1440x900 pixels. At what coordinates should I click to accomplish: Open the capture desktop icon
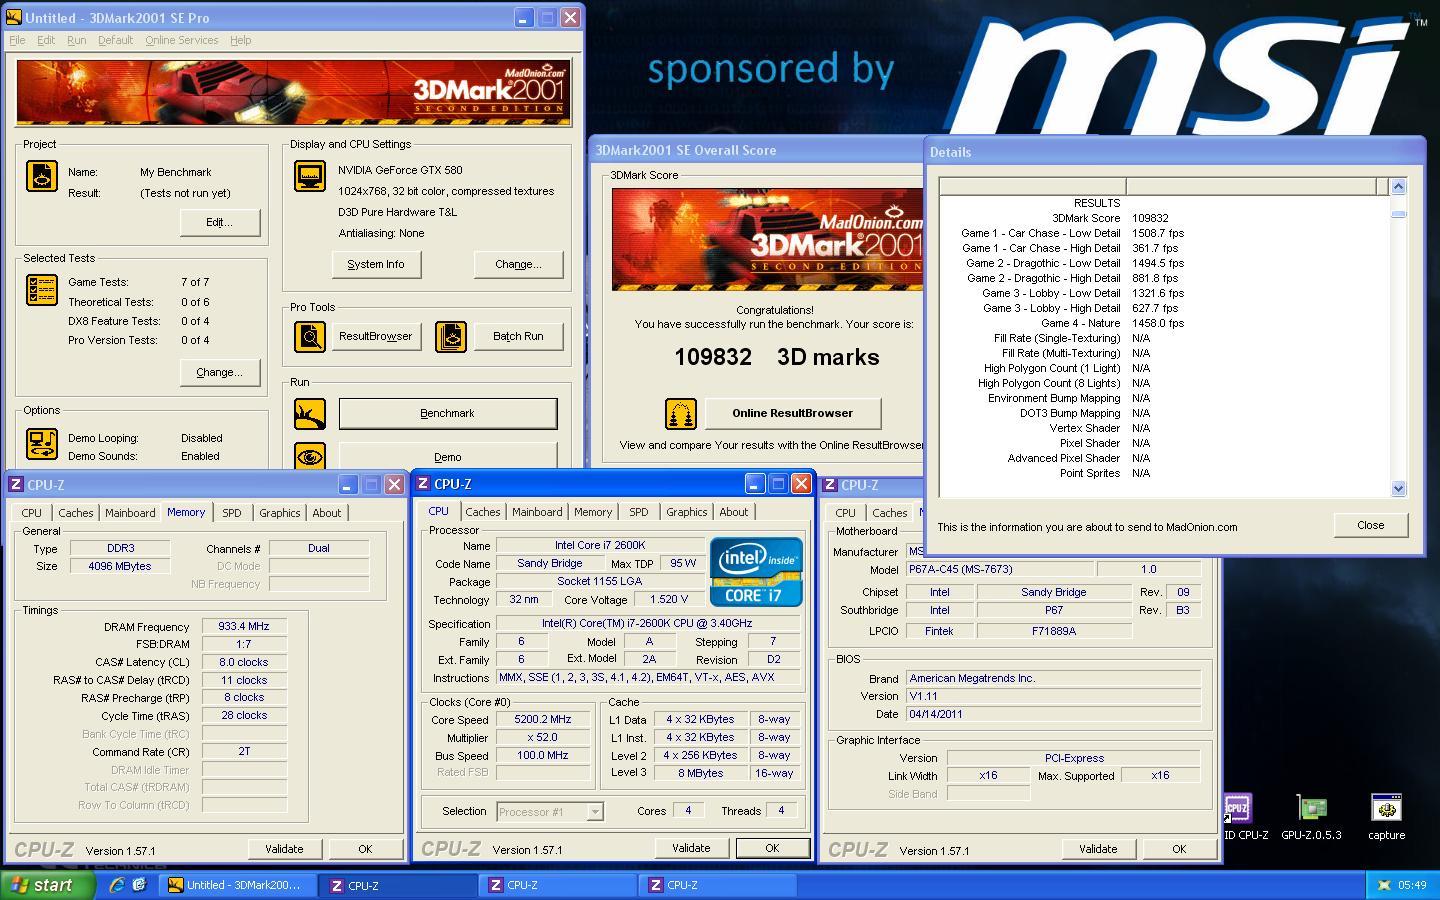(1386, 816)
